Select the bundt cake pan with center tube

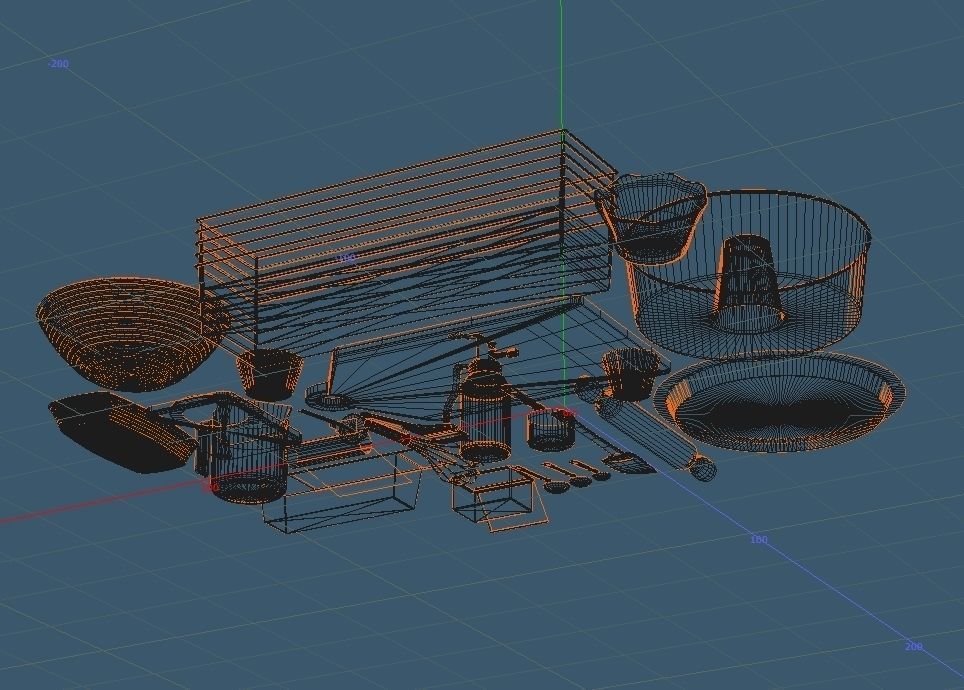coord(748,275)
